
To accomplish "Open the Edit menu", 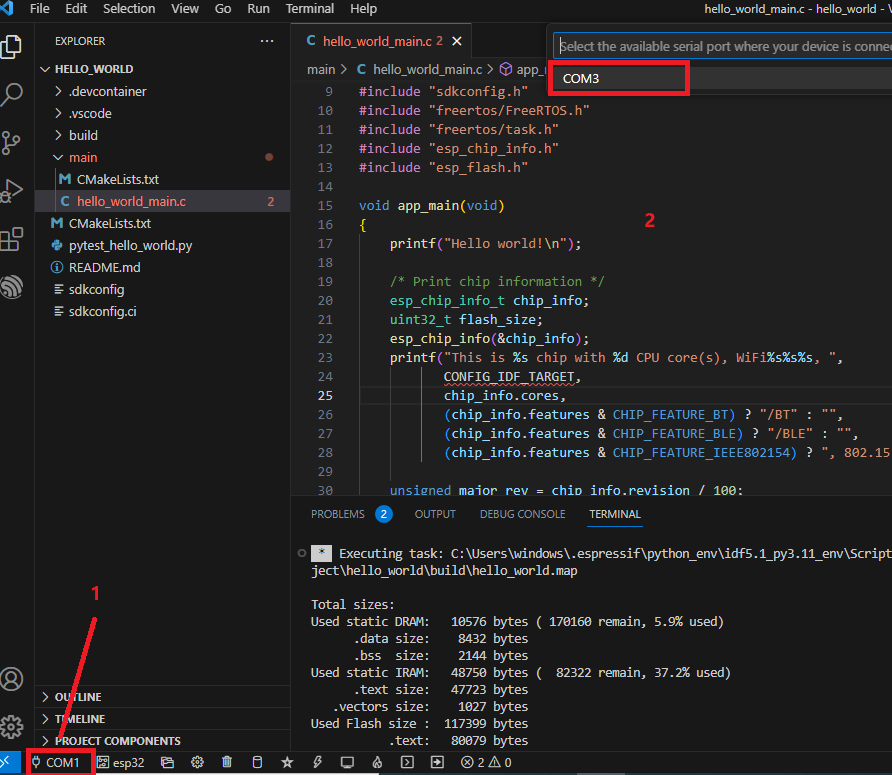I will click(x=76, y=9).
